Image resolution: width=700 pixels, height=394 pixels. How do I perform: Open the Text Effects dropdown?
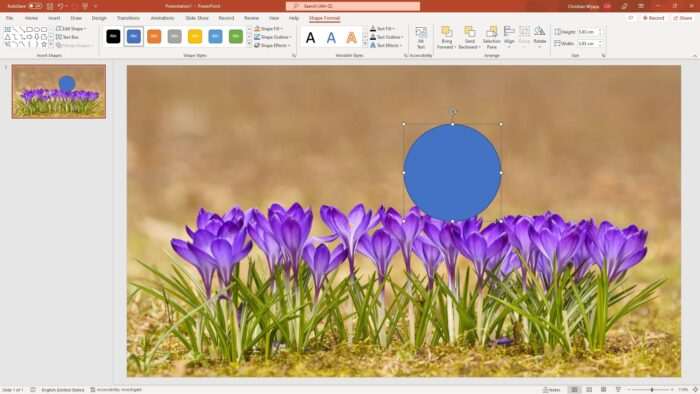coord(386,46)
